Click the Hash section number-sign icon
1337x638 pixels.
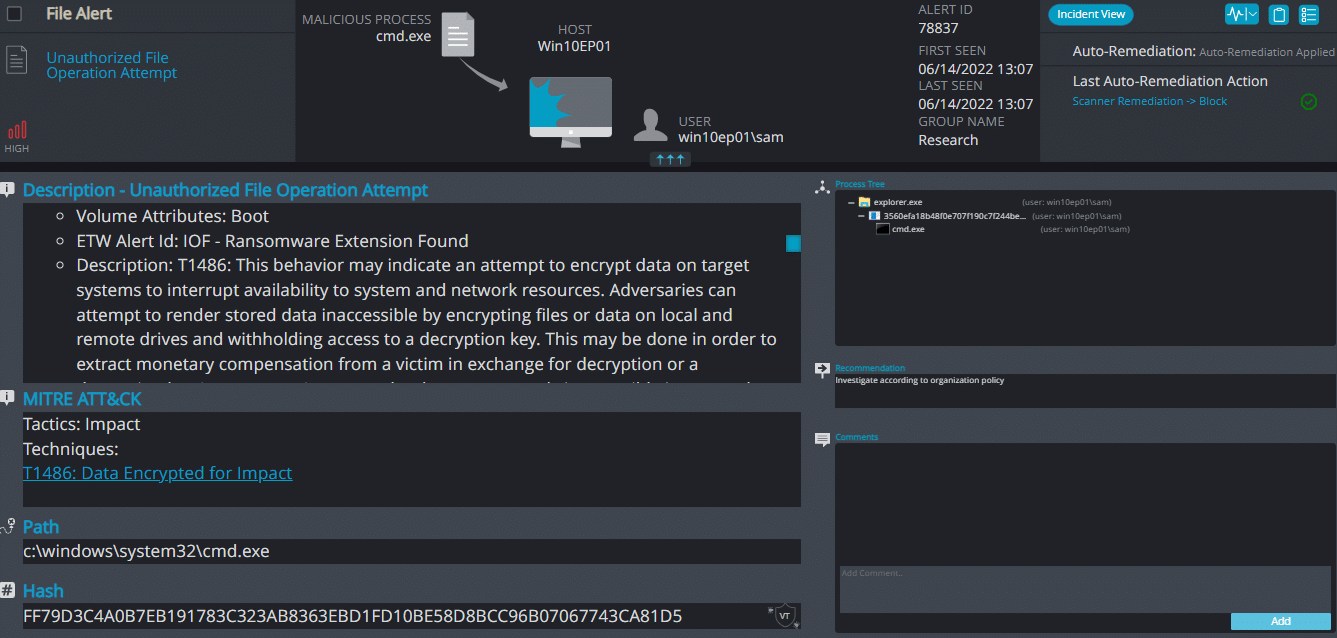[8, 590]
